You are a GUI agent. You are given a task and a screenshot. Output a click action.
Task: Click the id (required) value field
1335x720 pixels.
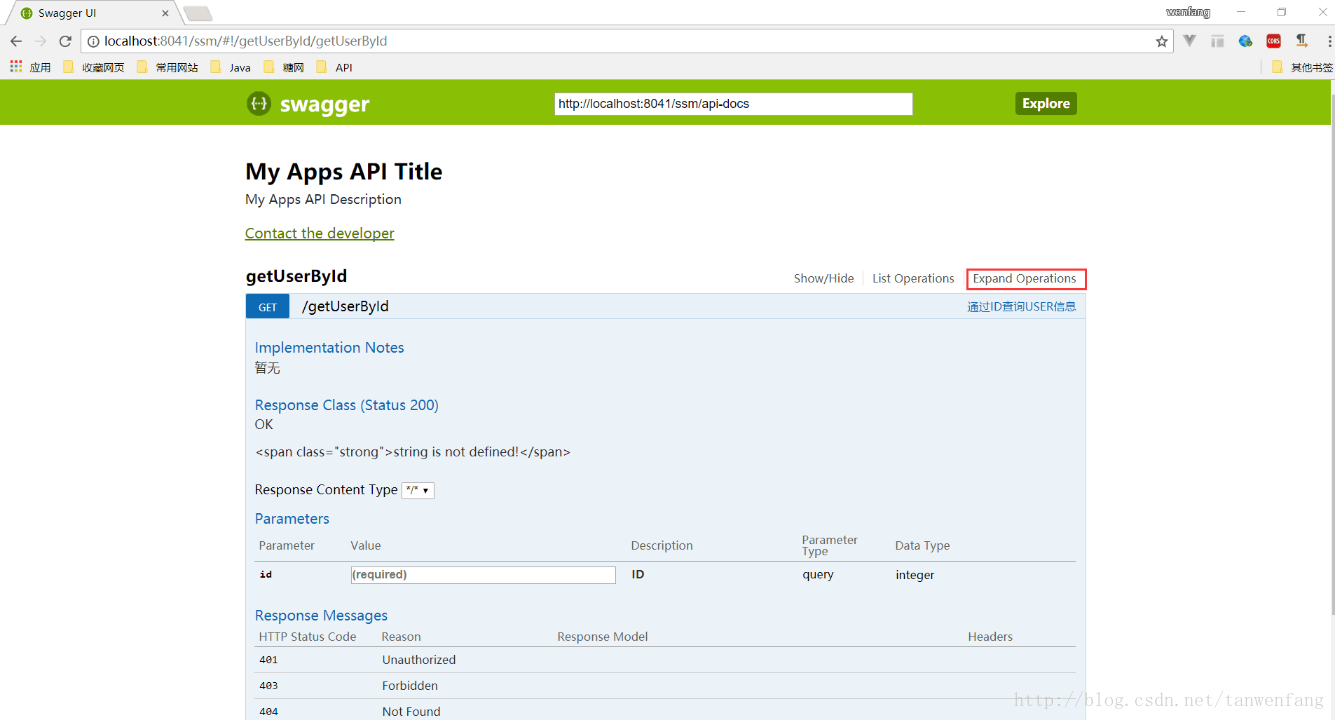click(483, 574)
